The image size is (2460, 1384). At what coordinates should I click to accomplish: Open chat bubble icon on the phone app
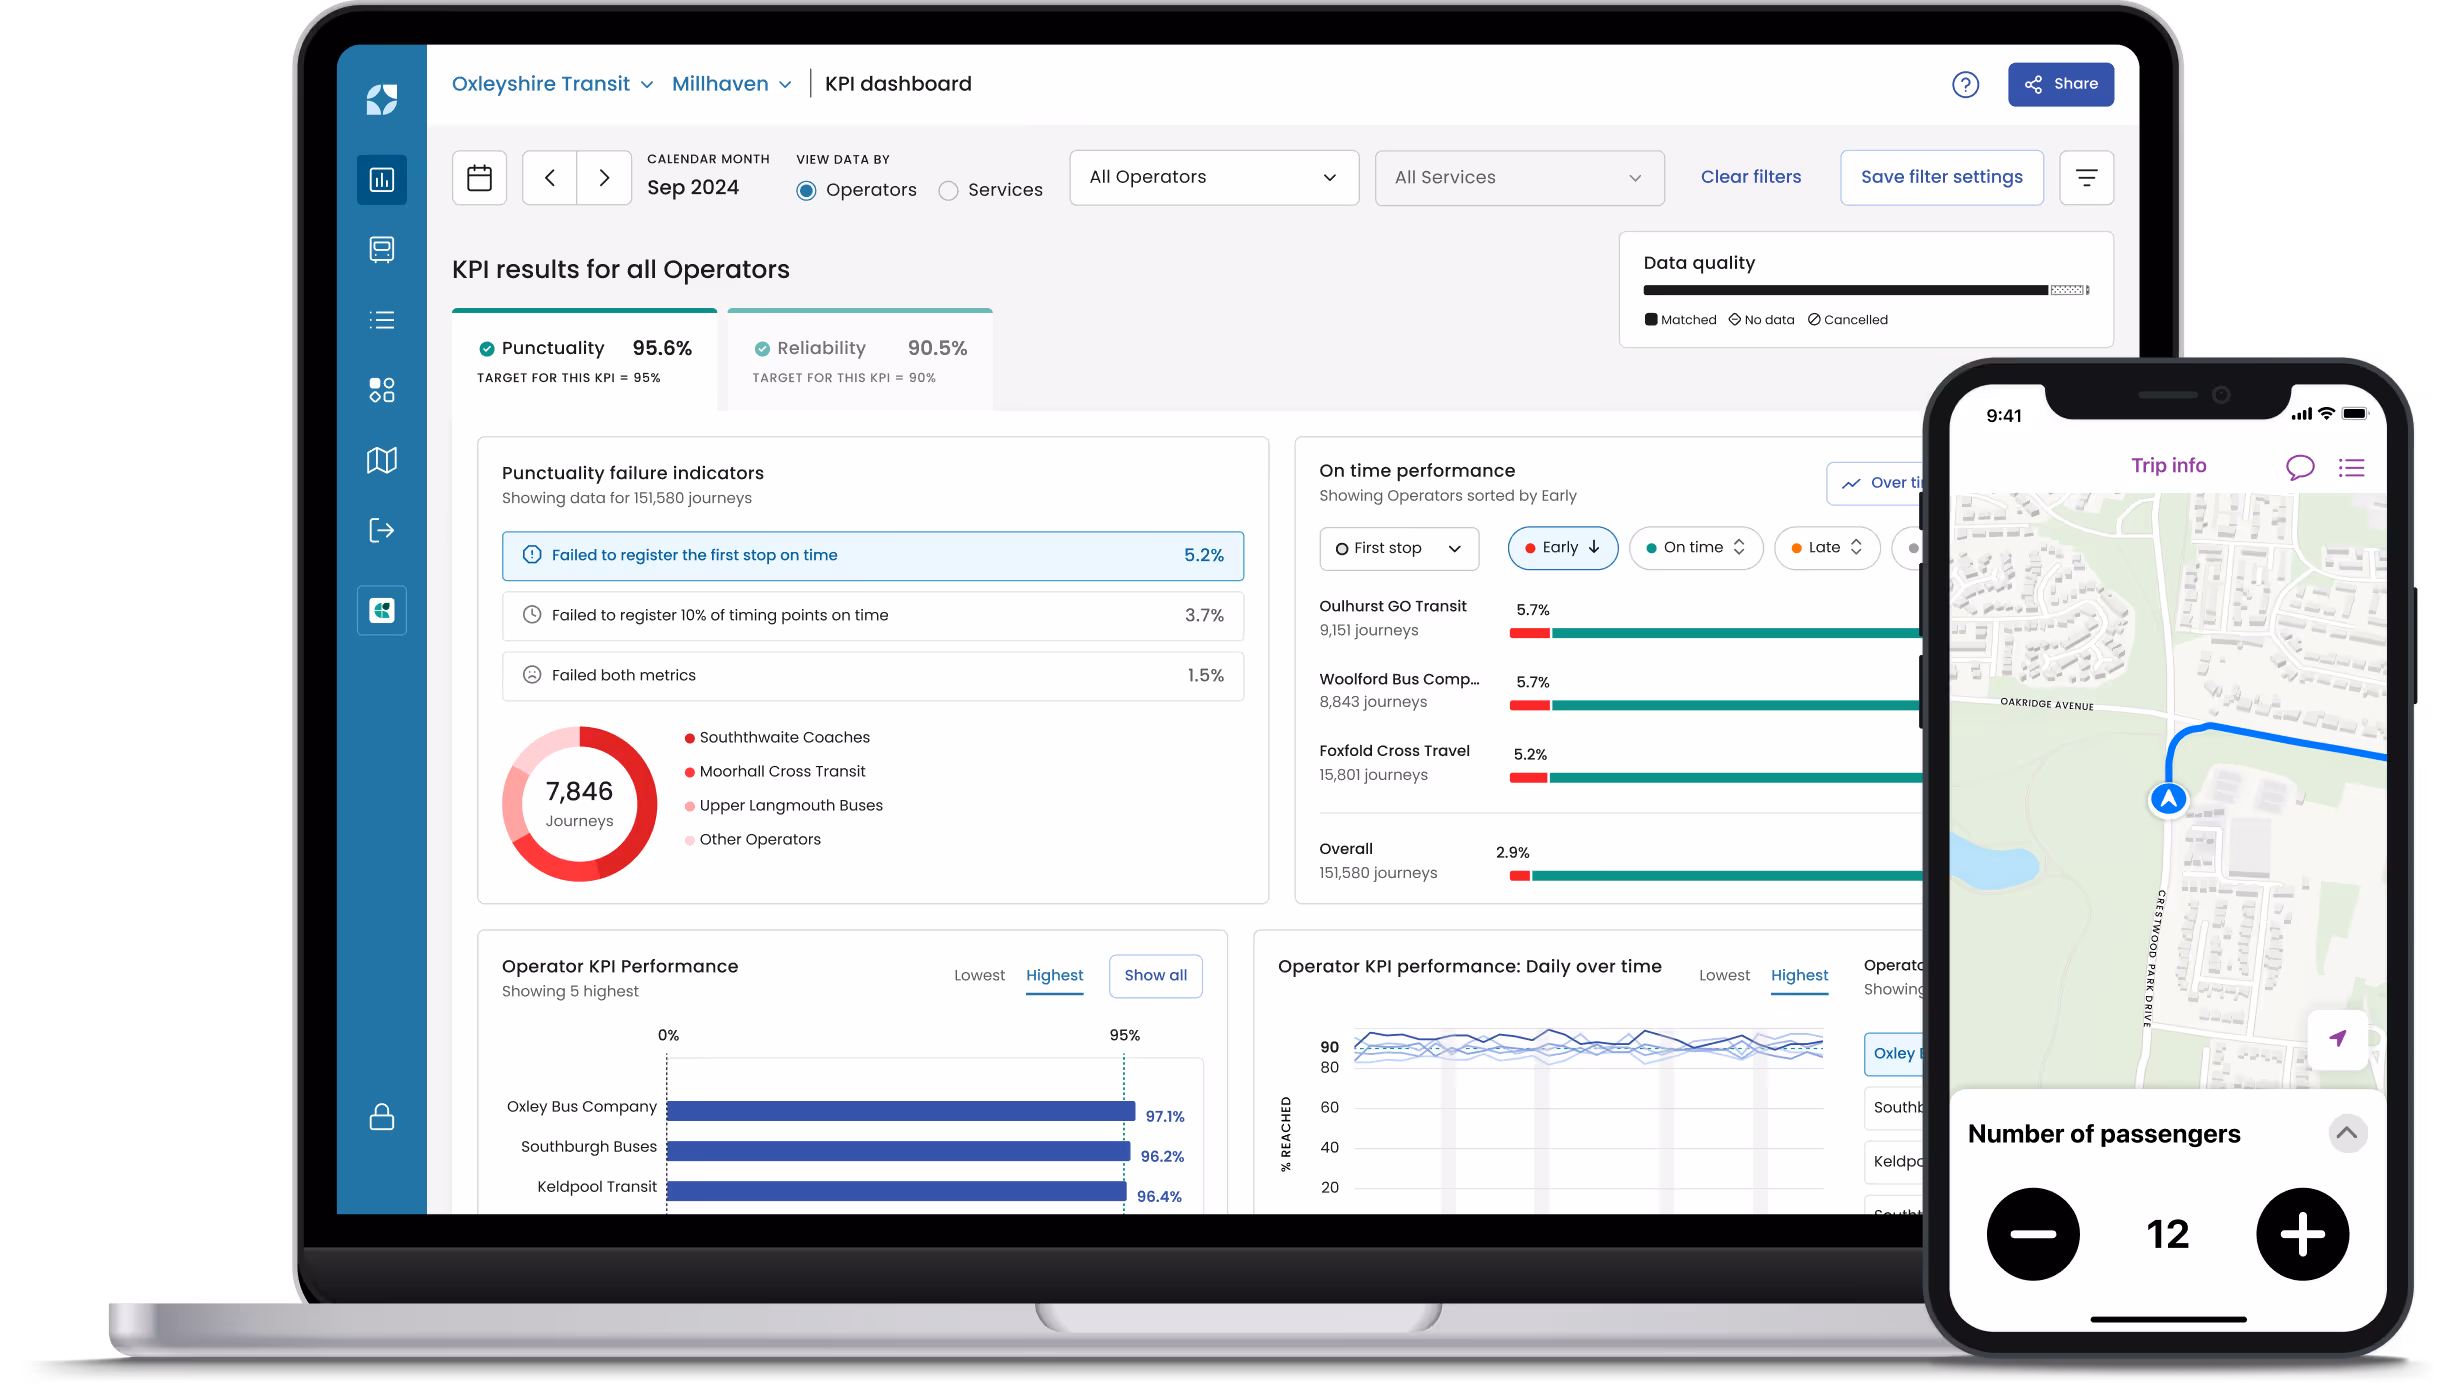pos(2300,466)
